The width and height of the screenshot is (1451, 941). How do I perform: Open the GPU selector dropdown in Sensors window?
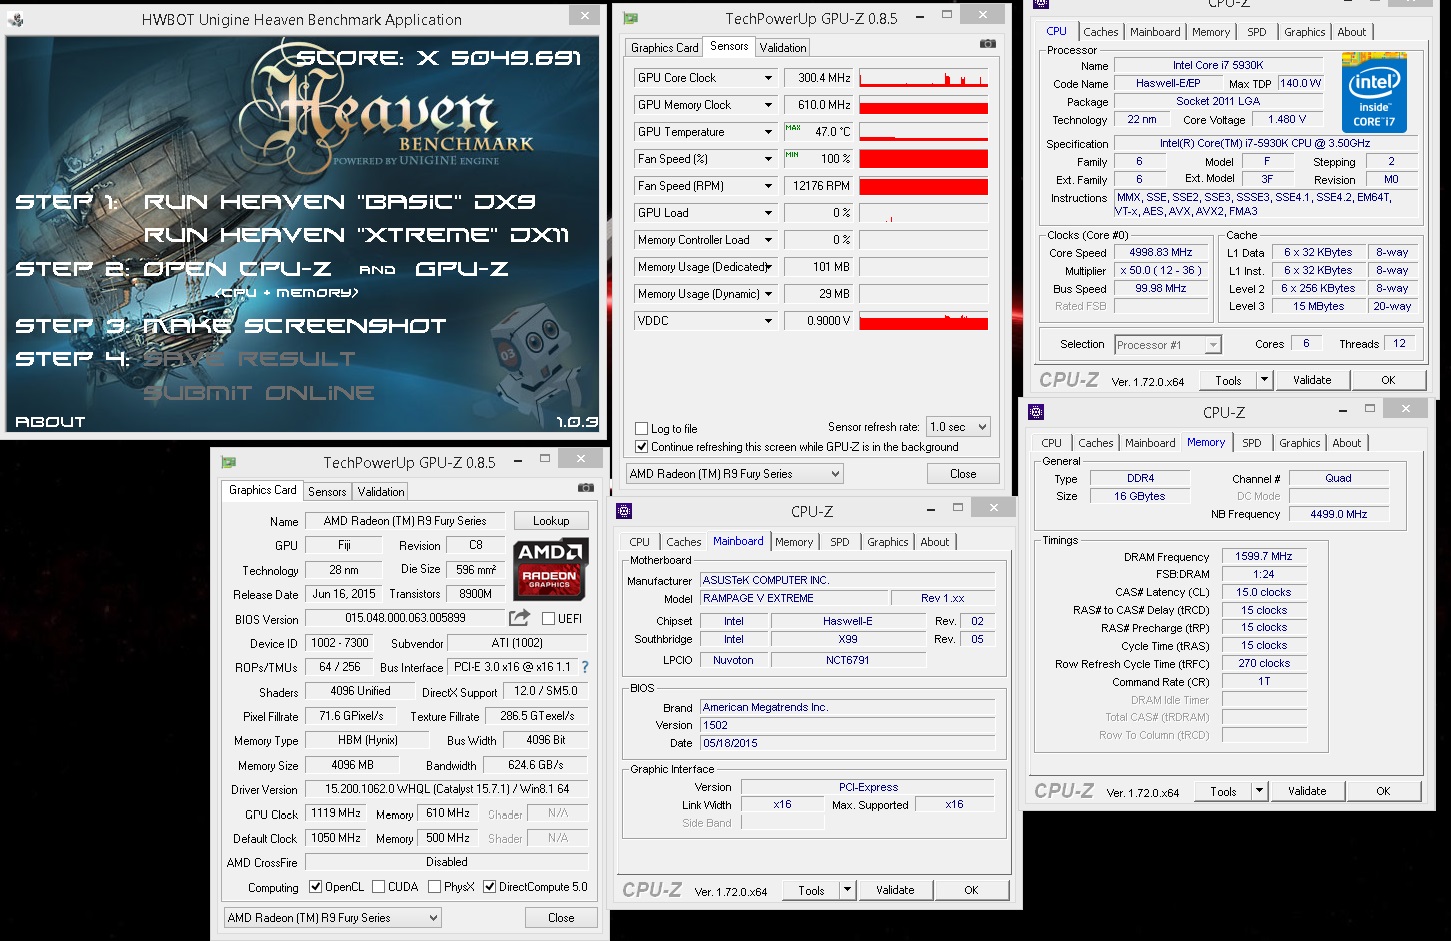pos(735,474)
